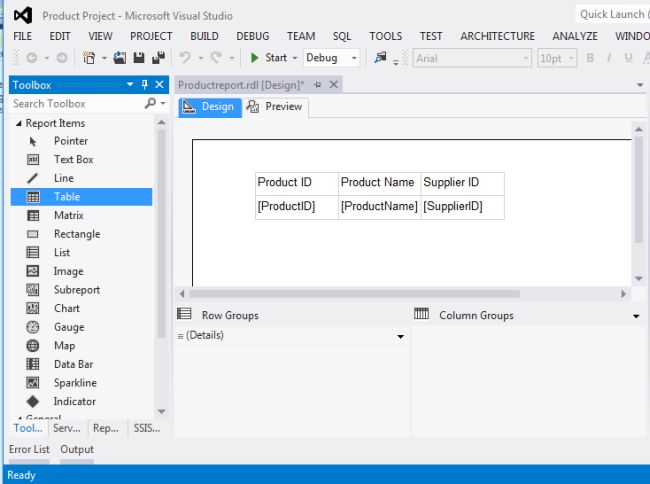Add a Sparkline from the Toolbox
This screenshot has height=484, width=650.
74,383
